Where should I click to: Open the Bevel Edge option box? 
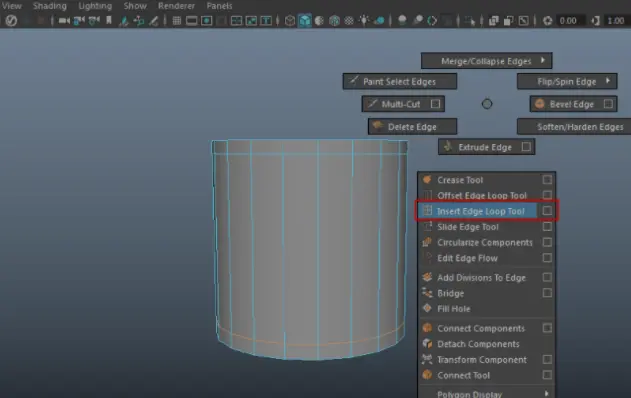(608, 104)
